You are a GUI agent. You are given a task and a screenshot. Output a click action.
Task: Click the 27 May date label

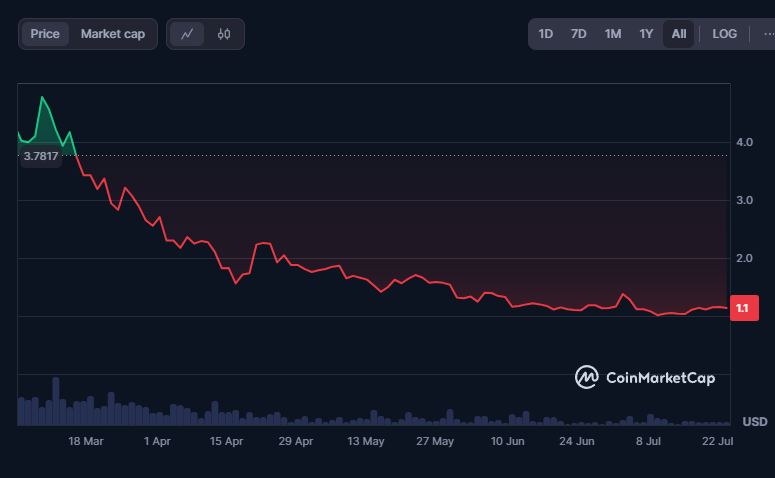click(435, 441)
